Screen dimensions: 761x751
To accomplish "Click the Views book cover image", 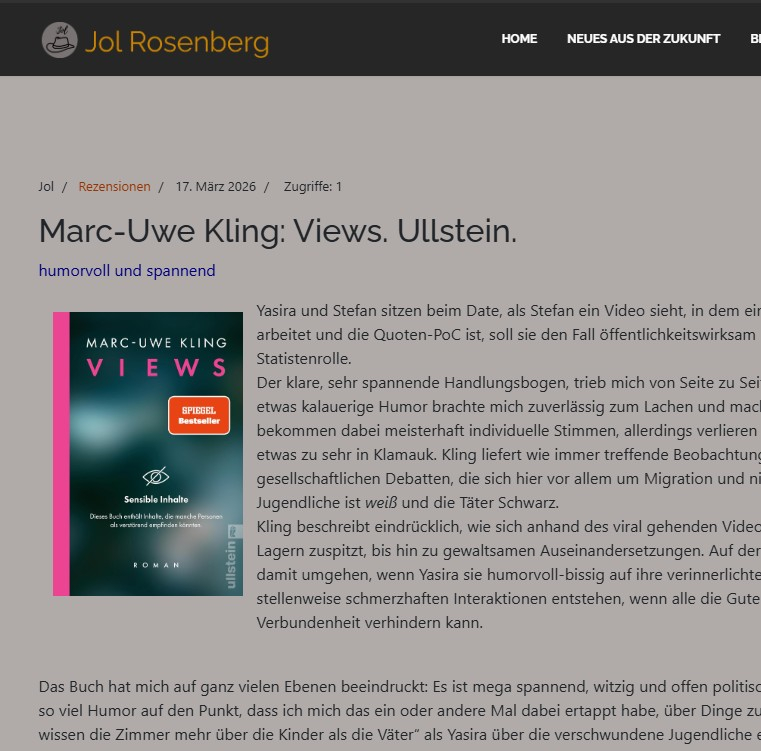I will click(148, 453).
